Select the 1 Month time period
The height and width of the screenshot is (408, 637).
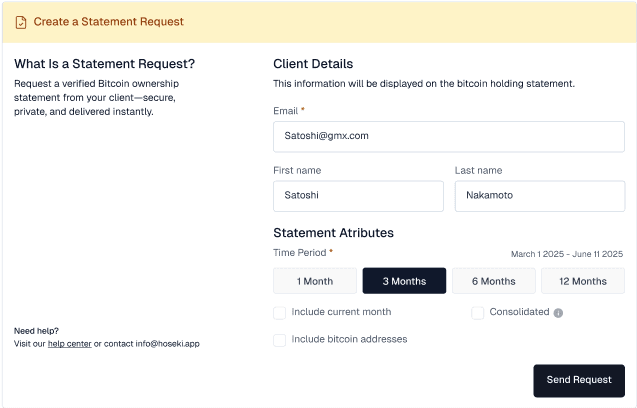click(315, 281)
